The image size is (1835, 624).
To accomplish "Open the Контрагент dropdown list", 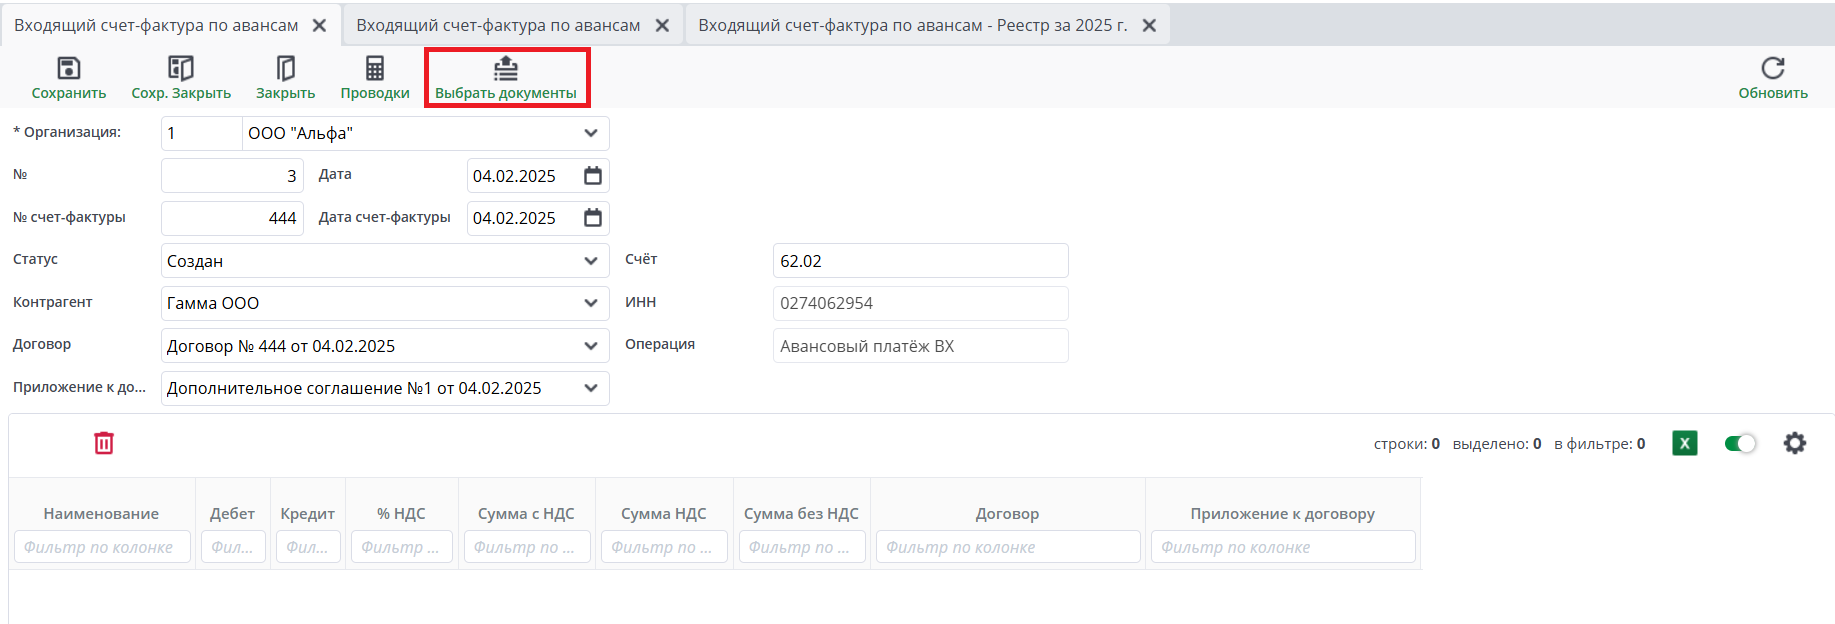I will point(591,303).
